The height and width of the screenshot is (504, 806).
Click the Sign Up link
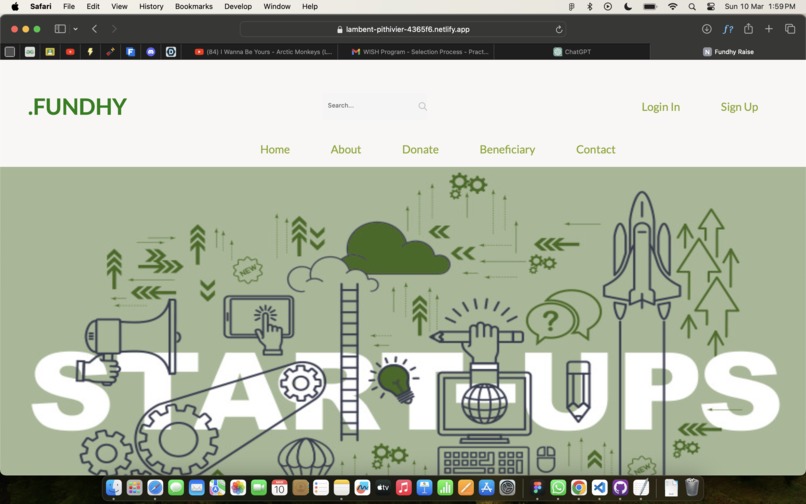[x=739, y=107]
